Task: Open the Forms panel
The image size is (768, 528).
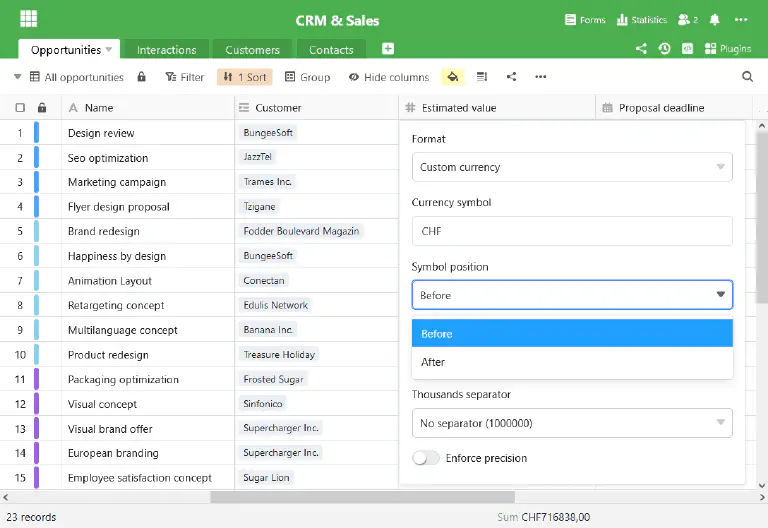Action: 585,20
